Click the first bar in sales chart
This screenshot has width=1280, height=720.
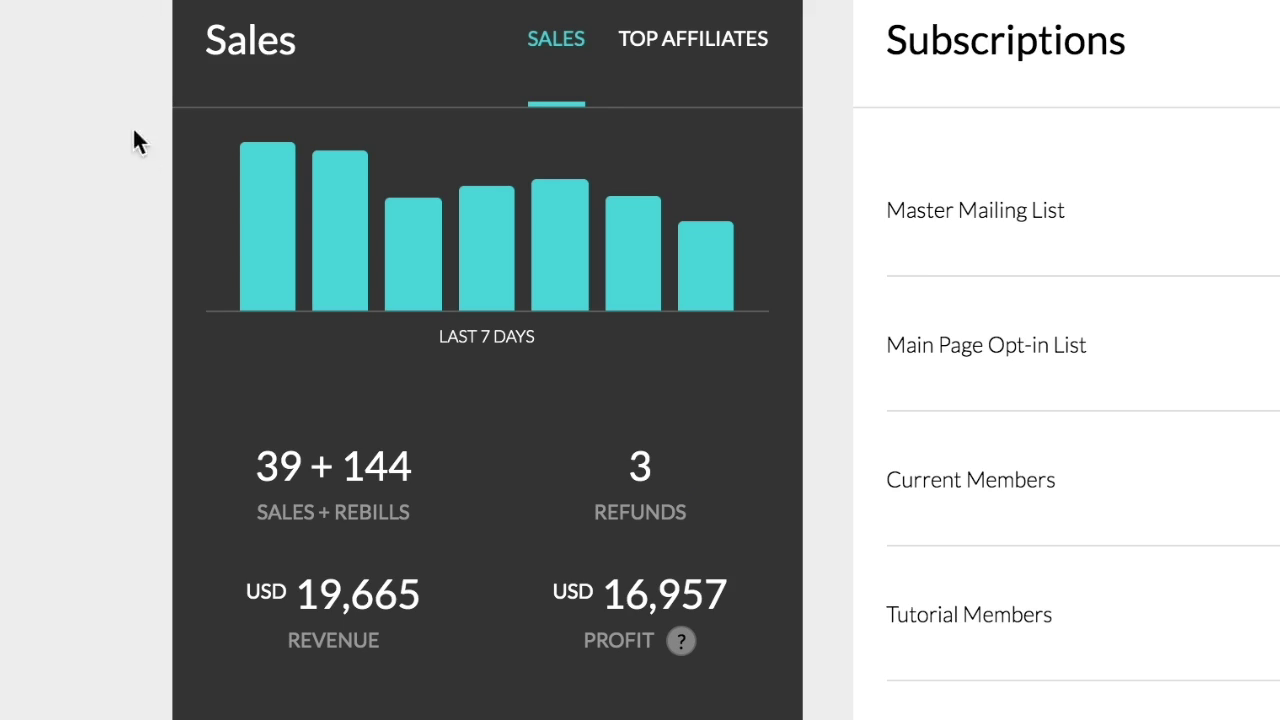coord(267,227)
